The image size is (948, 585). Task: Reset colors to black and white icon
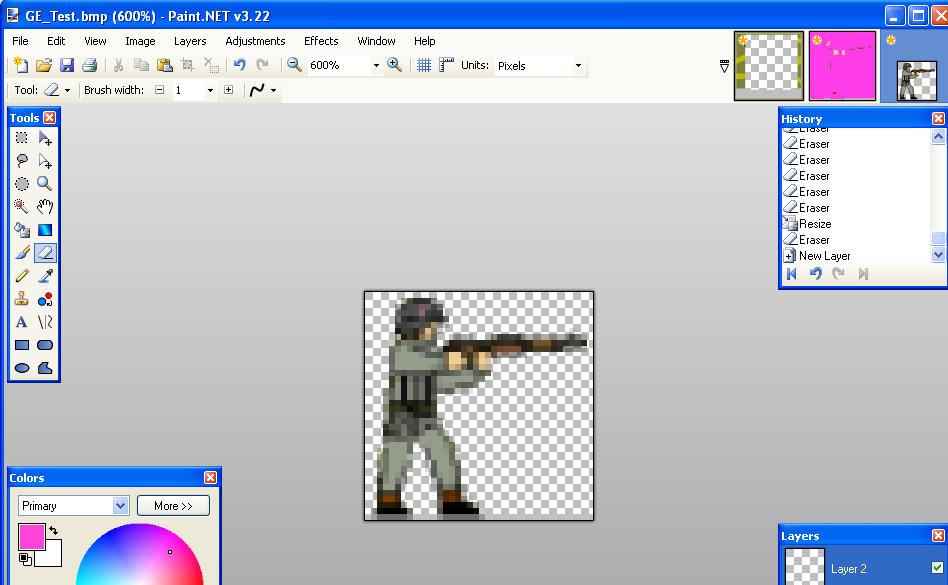pos(25,559)
